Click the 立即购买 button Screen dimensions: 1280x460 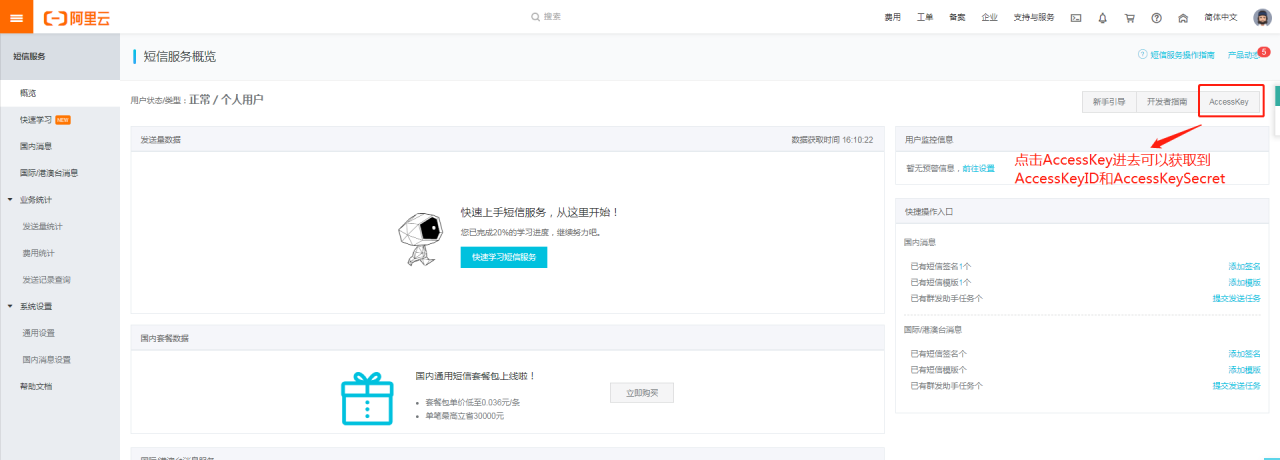[x=642, y=393]
